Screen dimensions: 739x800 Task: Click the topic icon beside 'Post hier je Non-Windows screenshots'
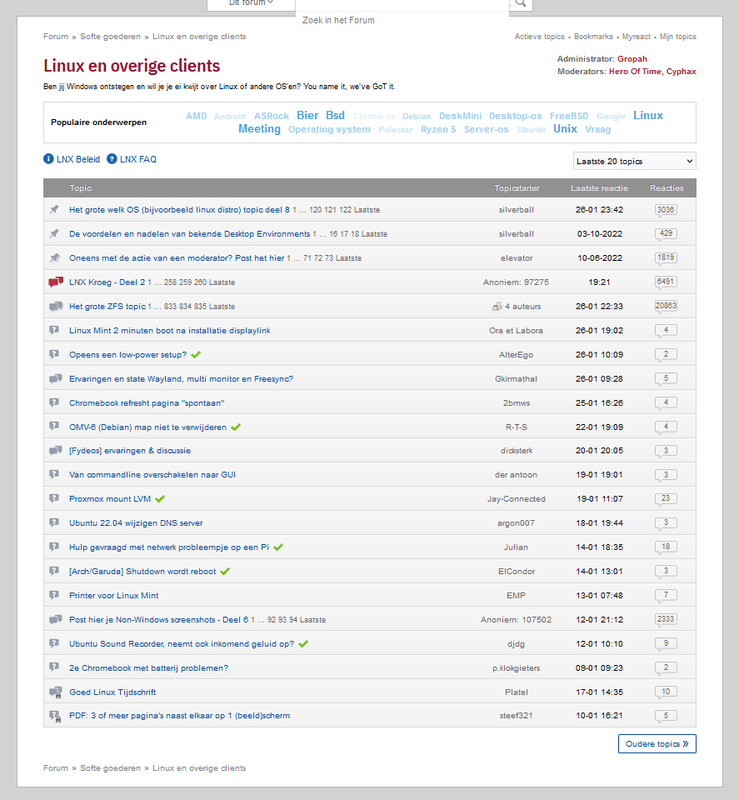55,619
